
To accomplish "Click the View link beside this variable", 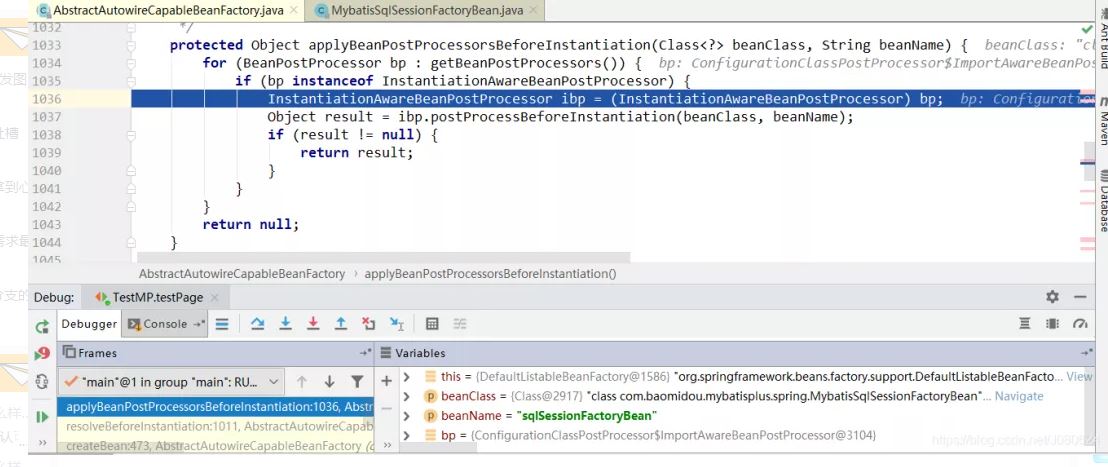I will 1079,377.
